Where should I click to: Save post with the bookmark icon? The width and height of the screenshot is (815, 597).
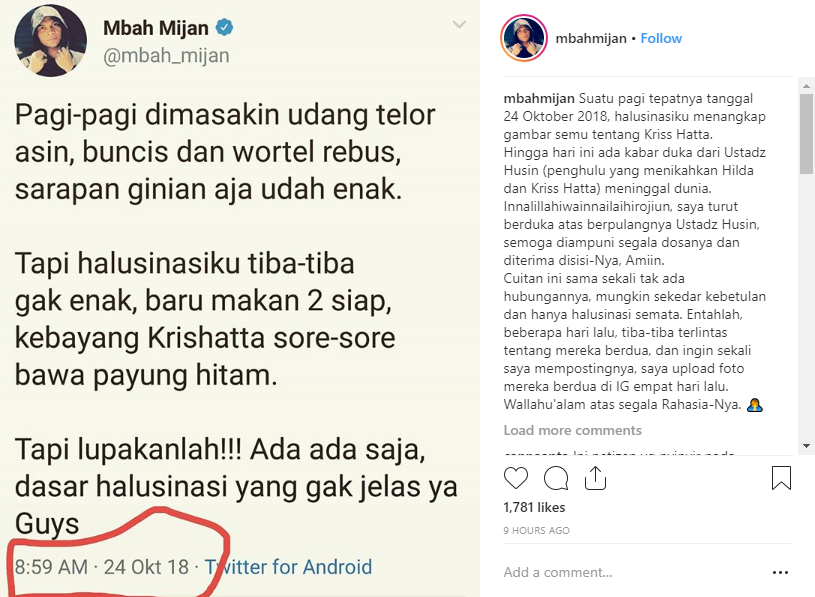[x=781, y=478]
